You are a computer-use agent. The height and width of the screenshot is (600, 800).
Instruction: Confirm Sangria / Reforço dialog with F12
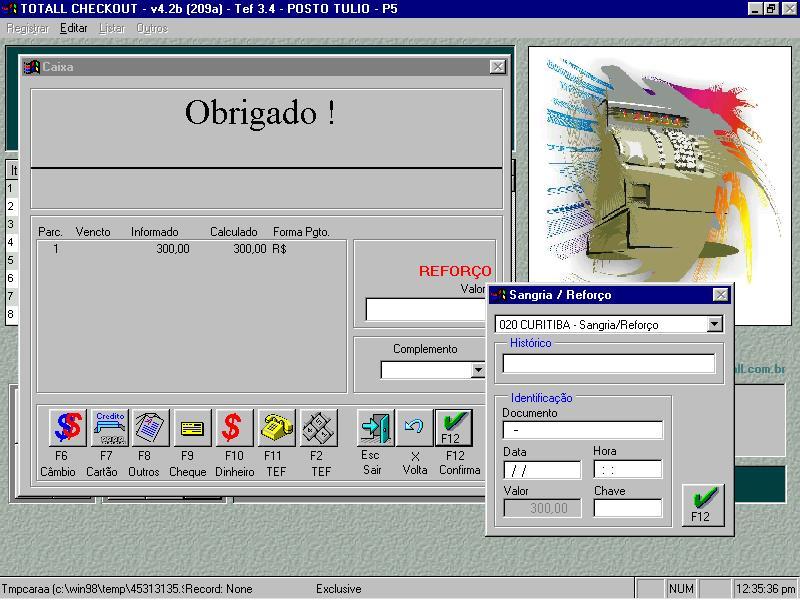click(x=703, y=505)
